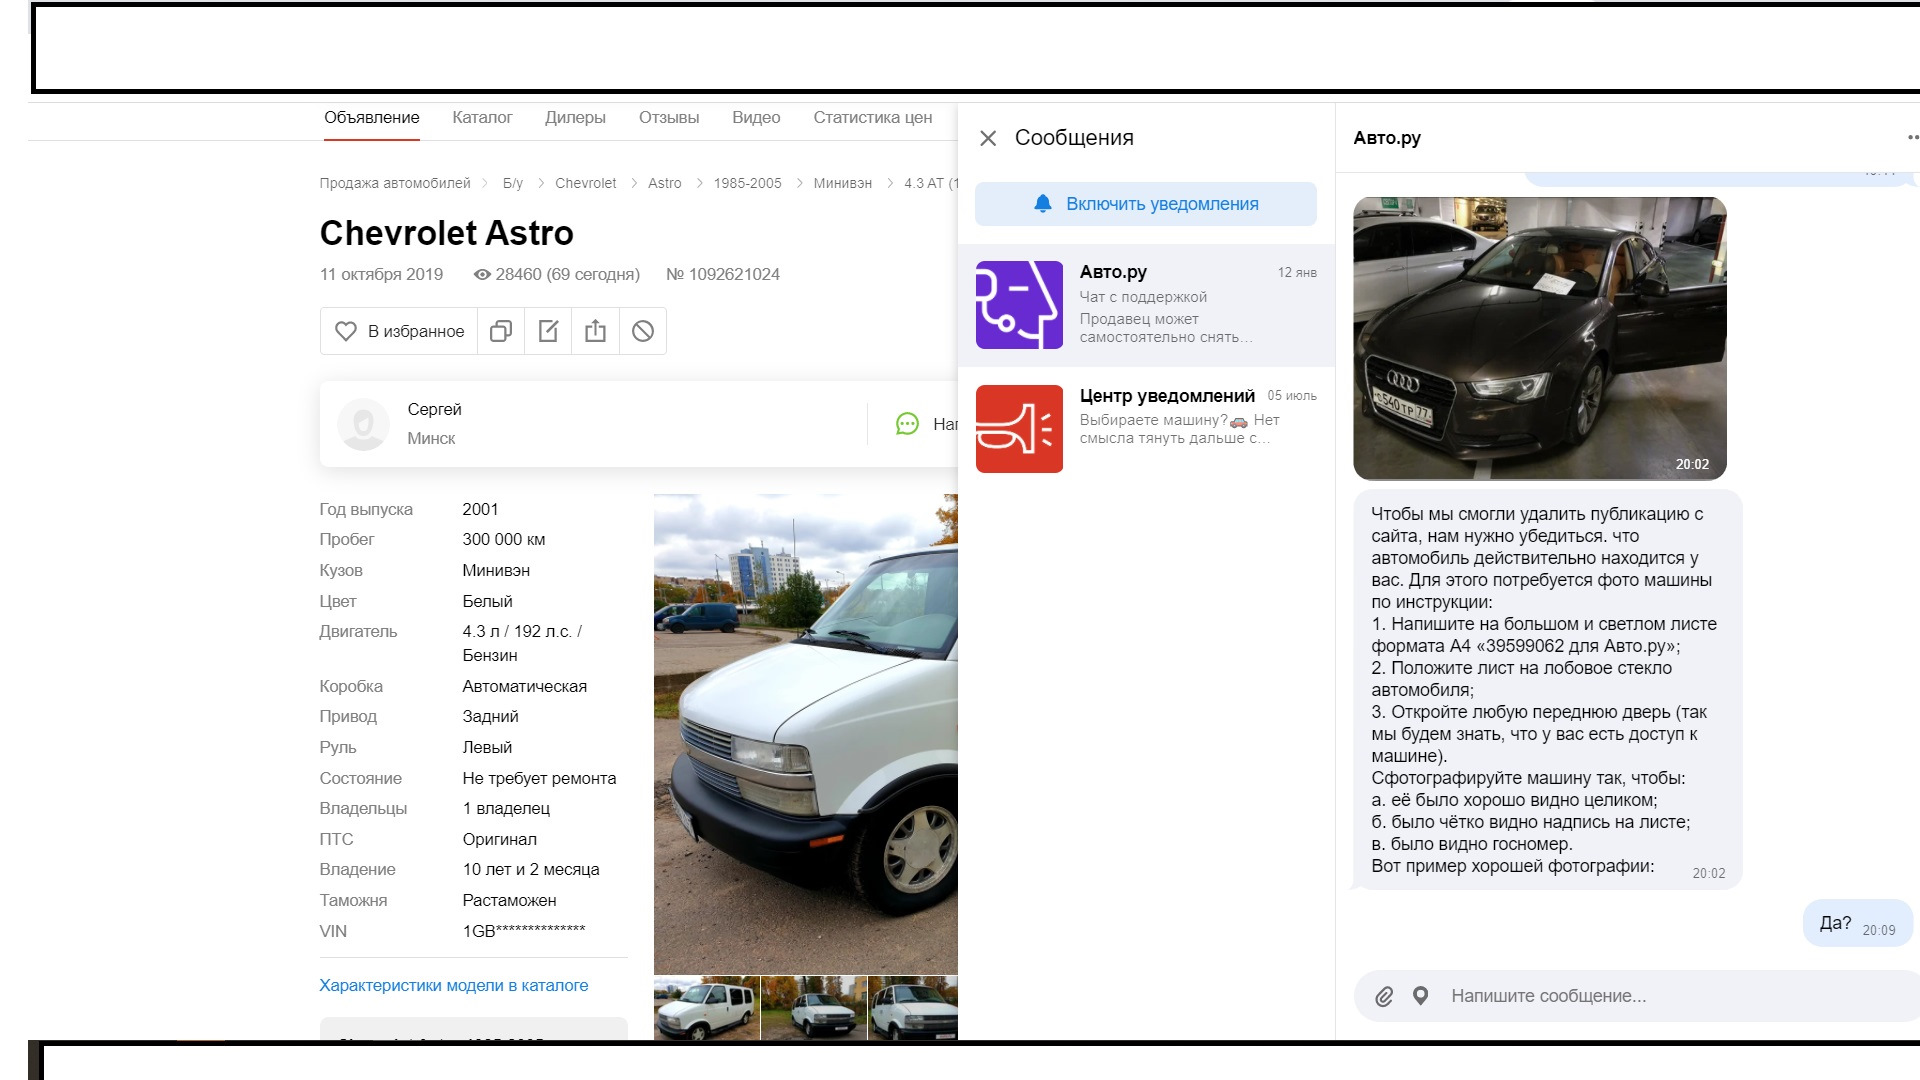This screenshot has height=1080, width=1920.
Task: Open Характеристики модели в каталоге link
Action: tap(454, 985)
